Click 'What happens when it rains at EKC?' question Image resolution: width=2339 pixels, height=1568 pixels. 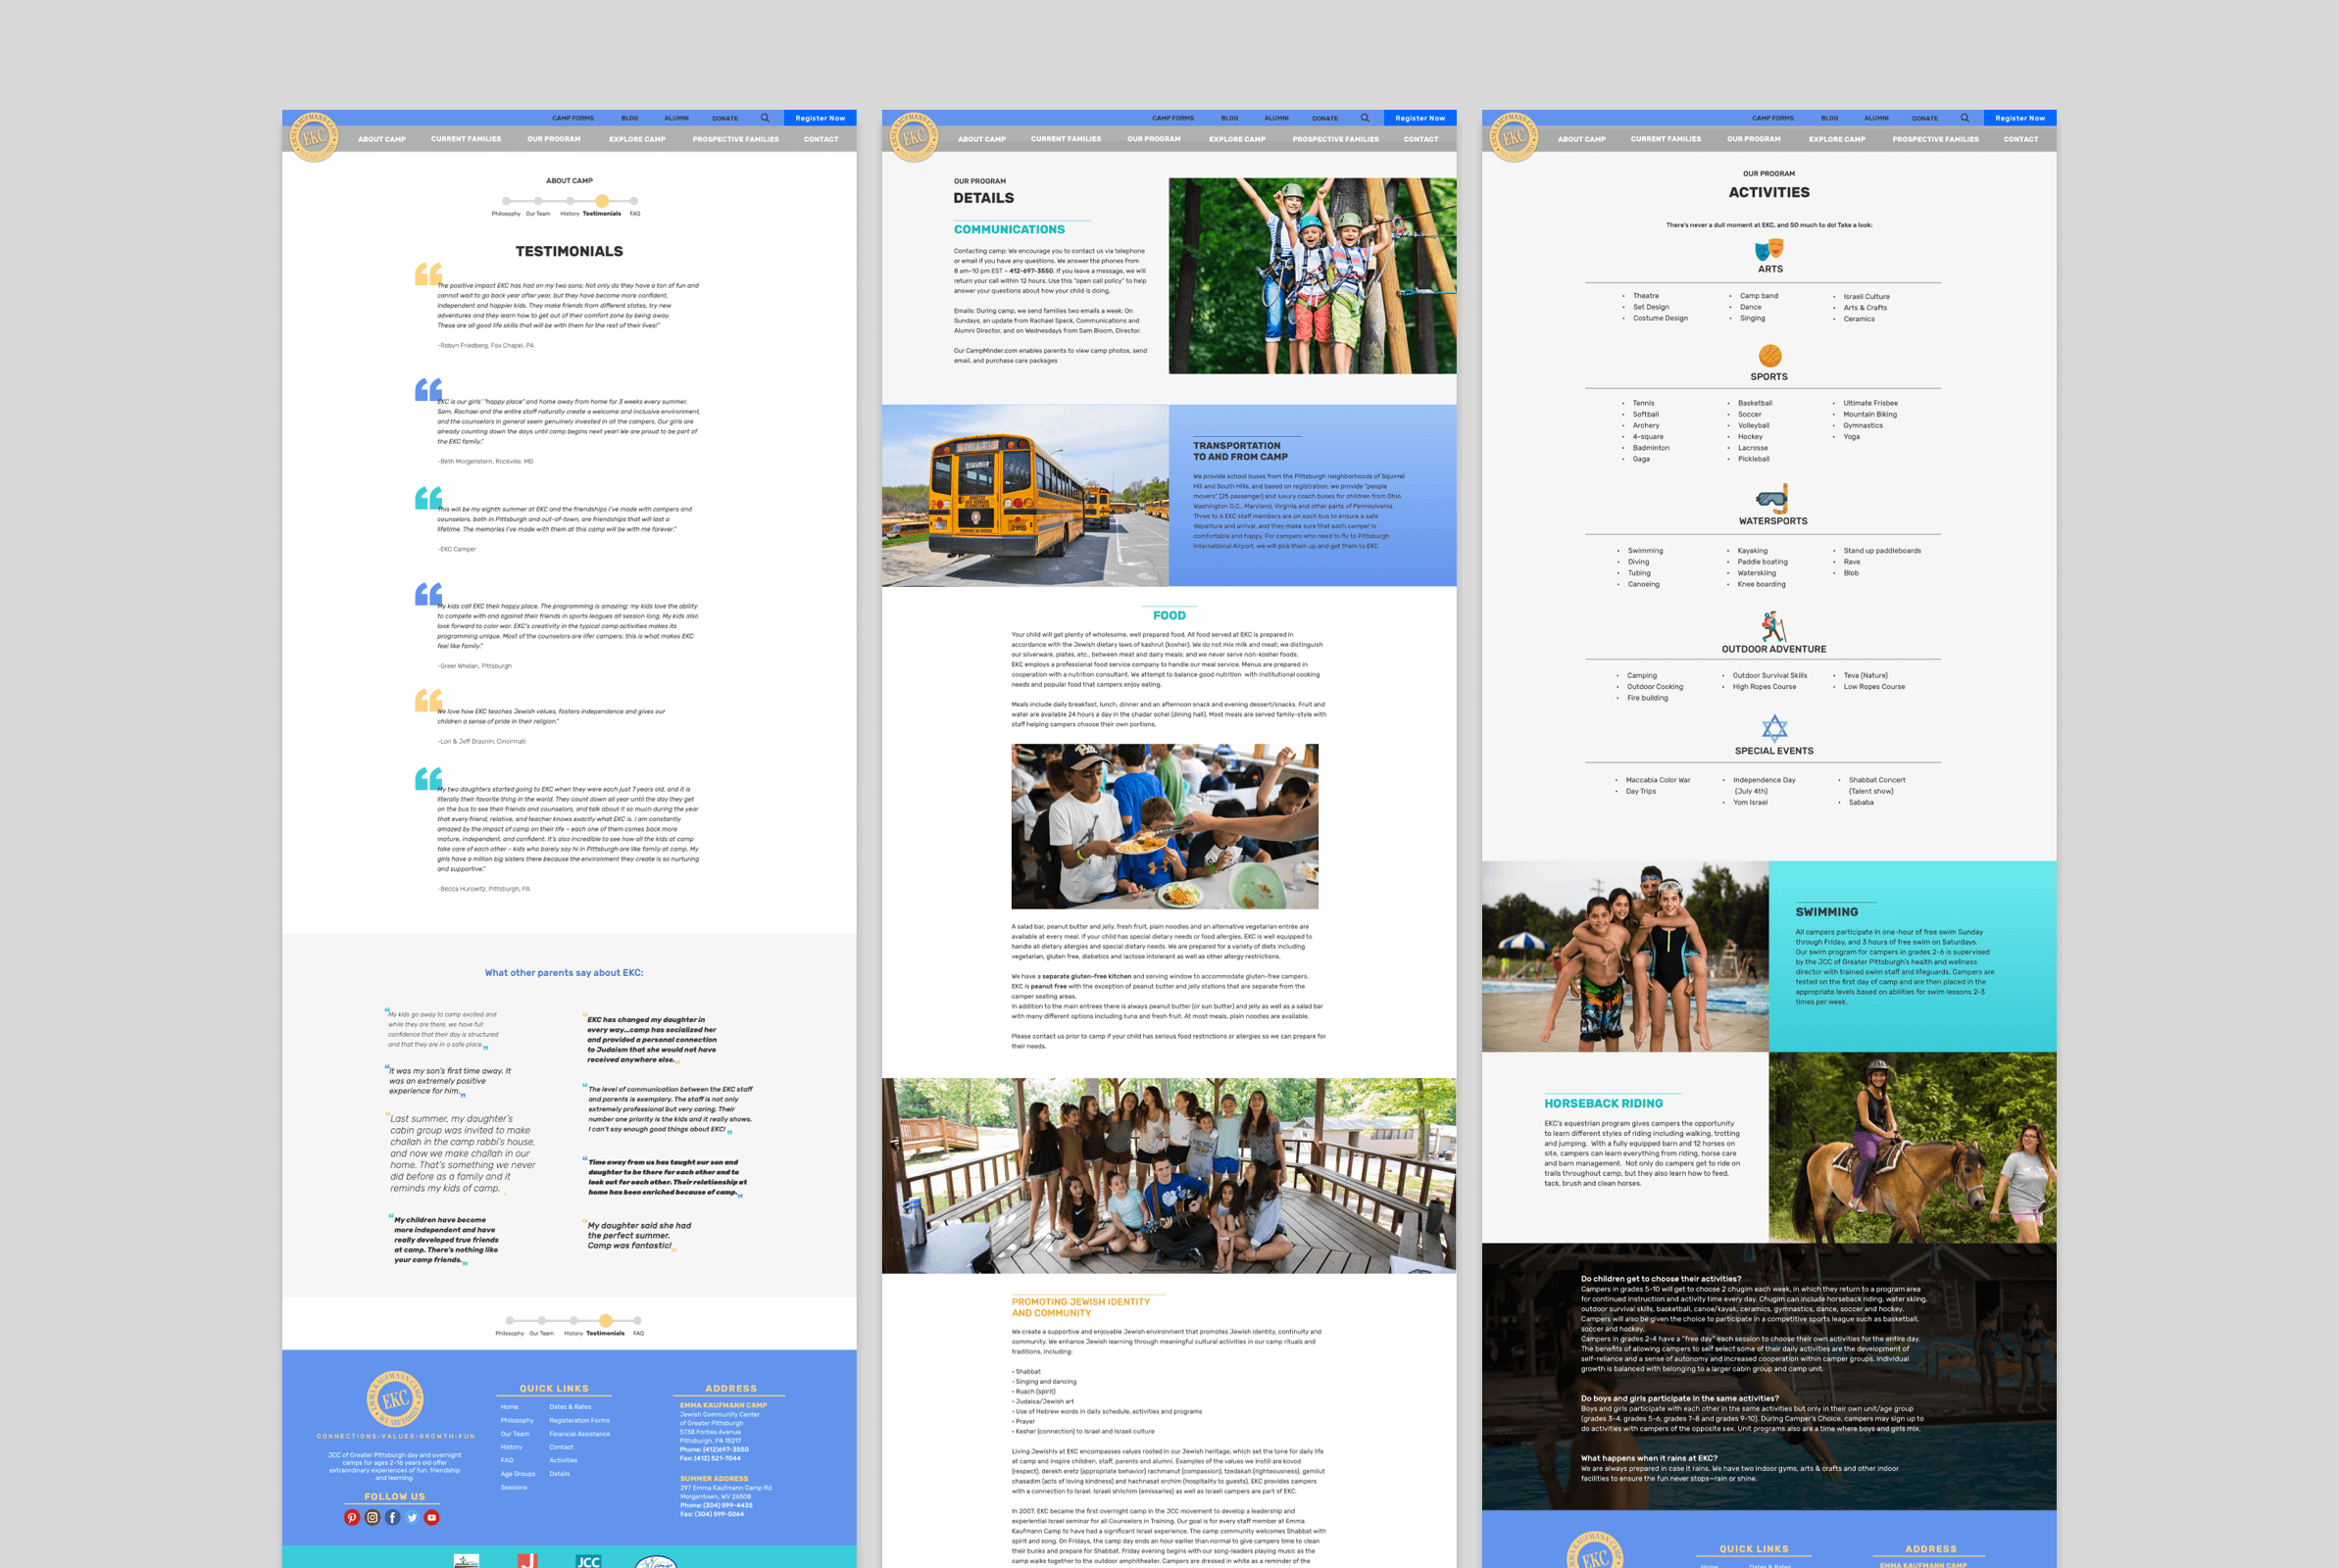pyautogui.click(x=1648, y=1458)
